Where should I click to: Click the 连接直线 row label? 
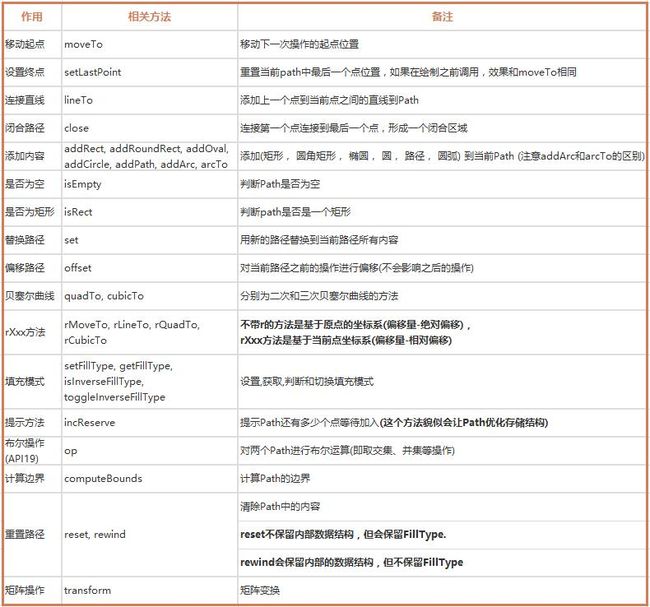[x=25, y=100]
